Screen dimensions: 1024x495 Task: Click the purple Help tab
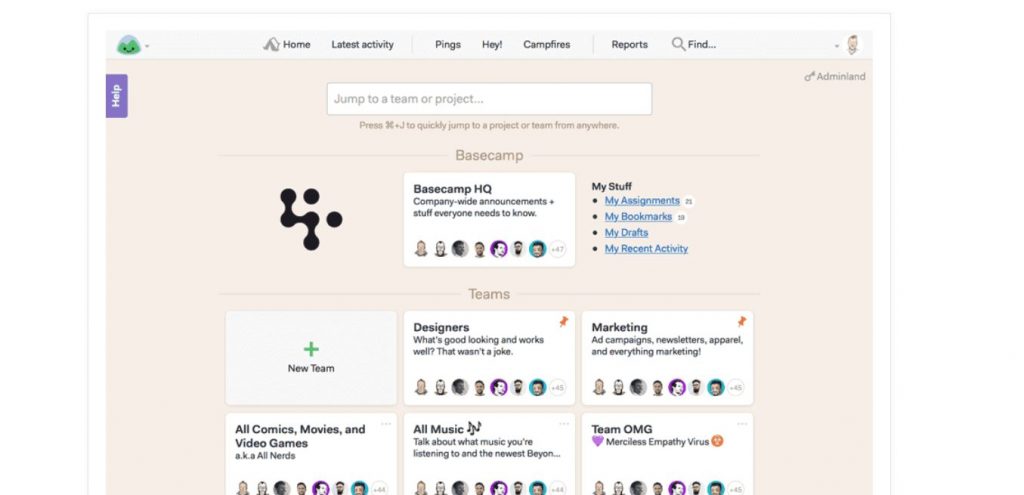coord(116,96)
